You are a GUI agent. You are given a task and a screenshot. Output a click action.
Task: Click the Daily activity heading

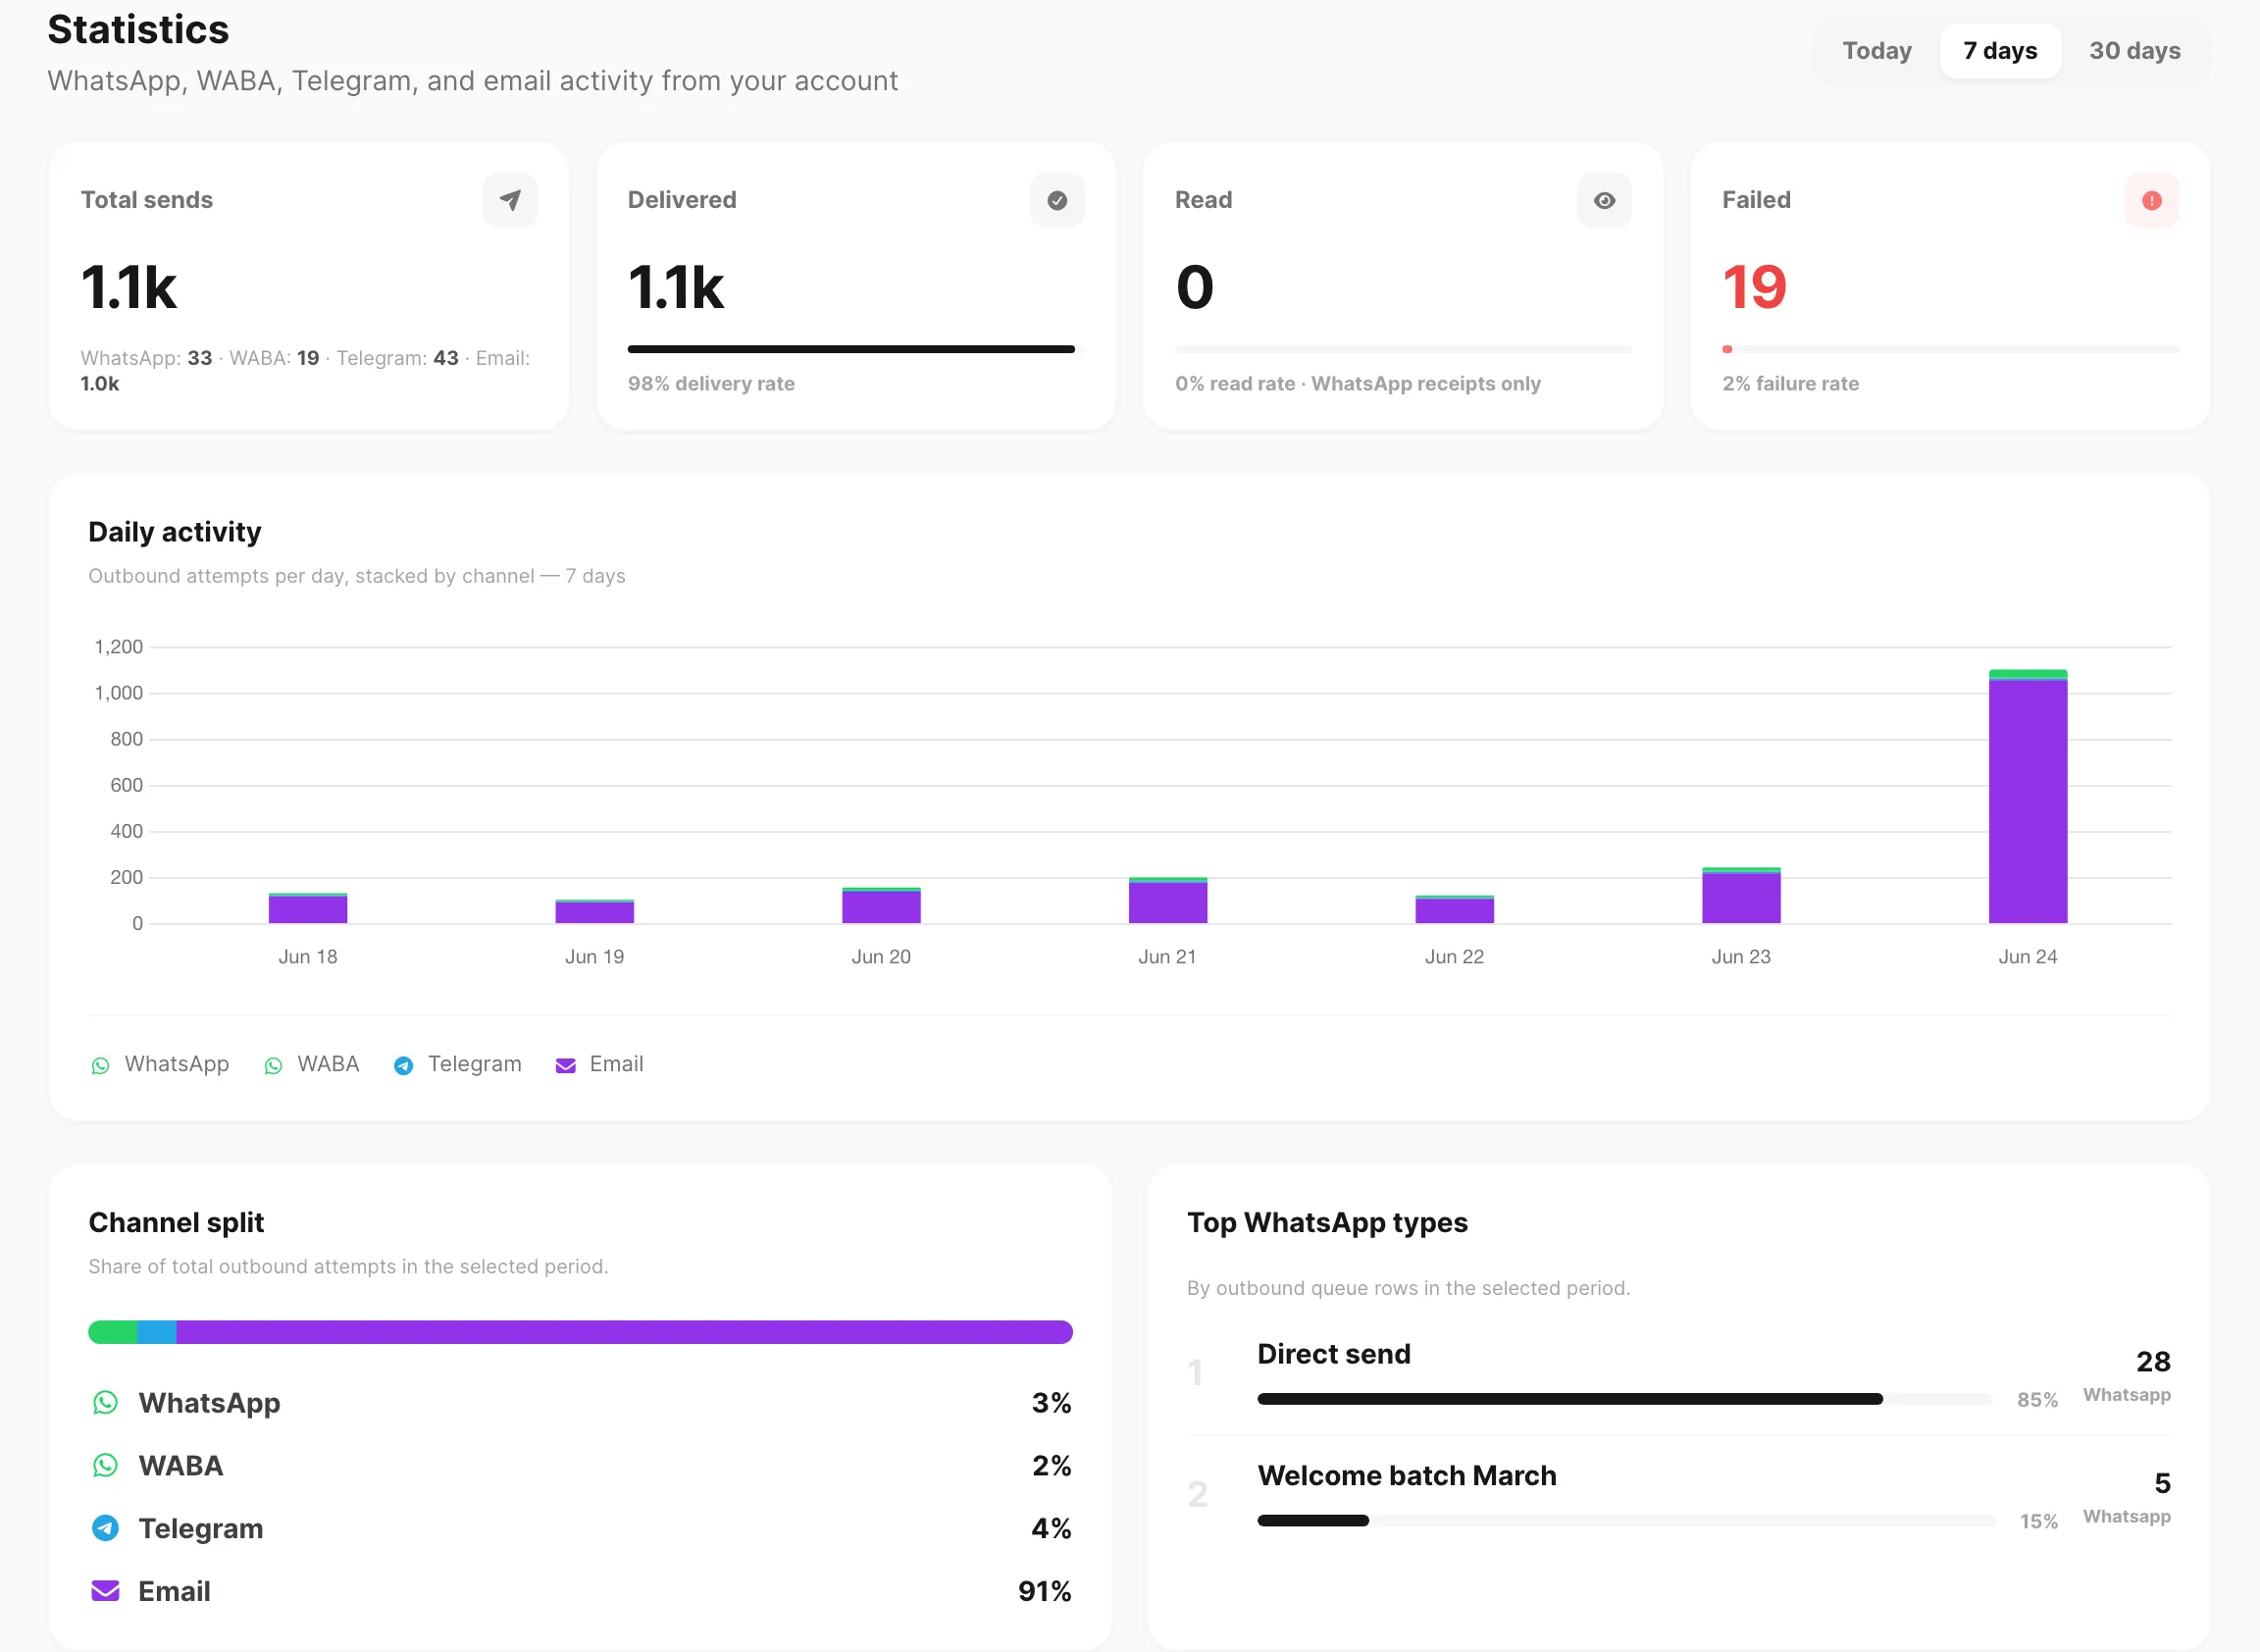(x=175, y=532)
